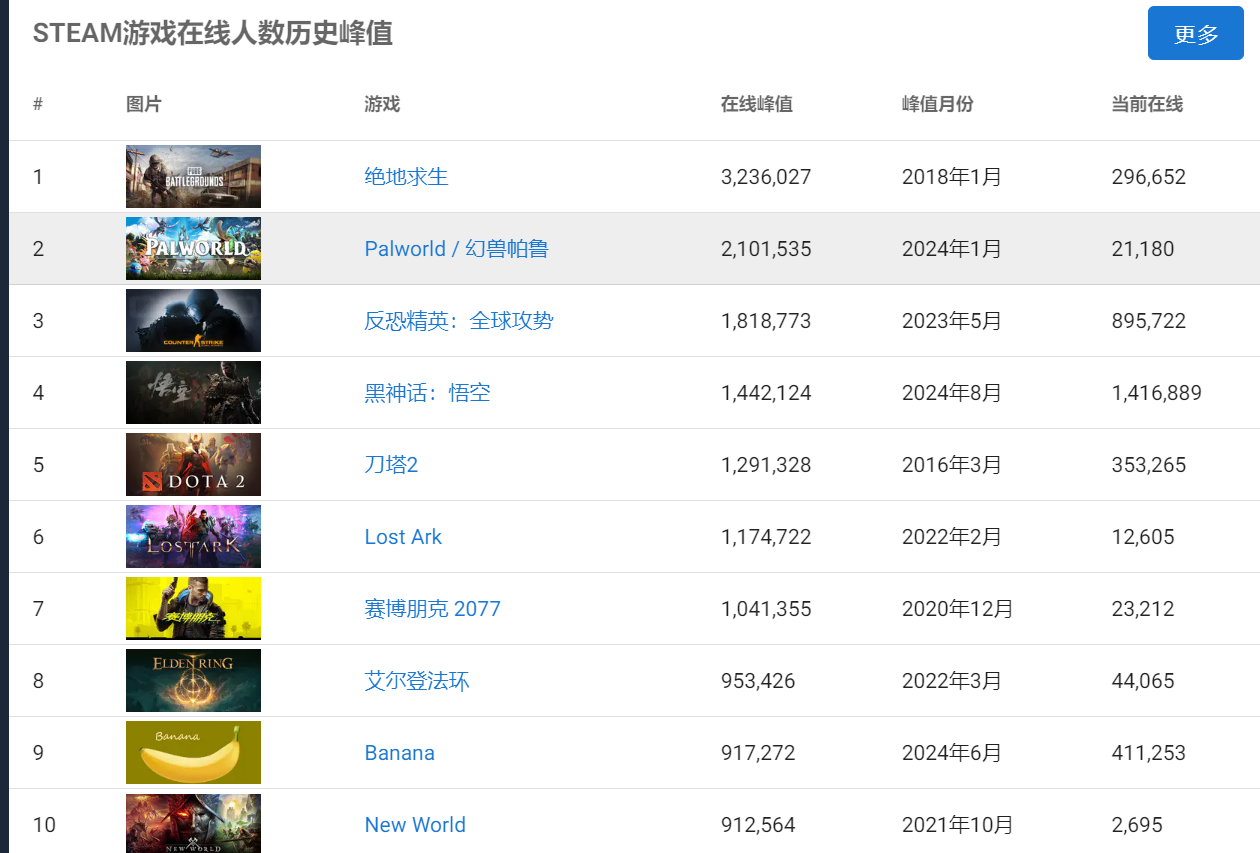This screenshot has width=1260, height=853.
Task: Select the peak value 912,564
Action: point(758,825)
